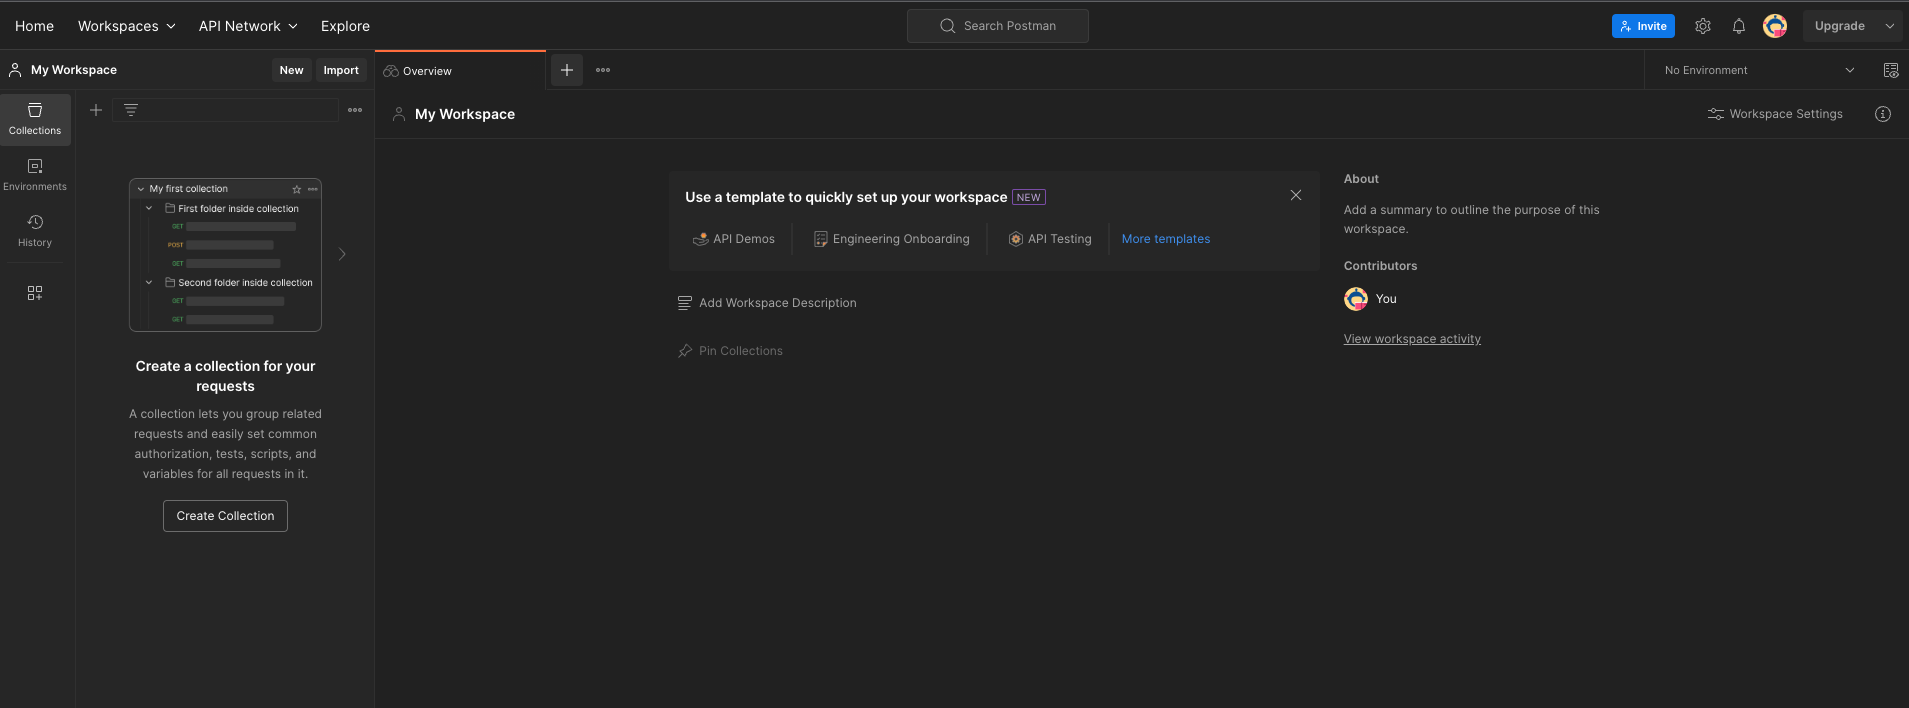Click the Pin Collections label

click(x=741, y=351)
